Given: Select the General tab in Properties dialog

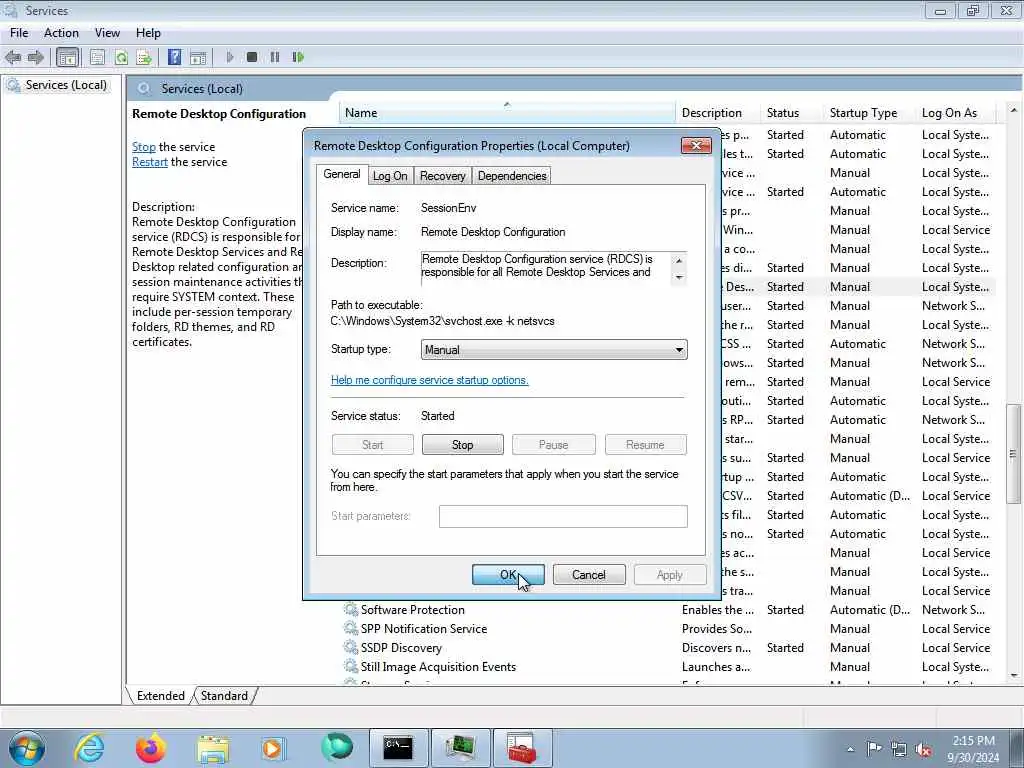Looking at the screenshot, I should (x=342, y=174).
